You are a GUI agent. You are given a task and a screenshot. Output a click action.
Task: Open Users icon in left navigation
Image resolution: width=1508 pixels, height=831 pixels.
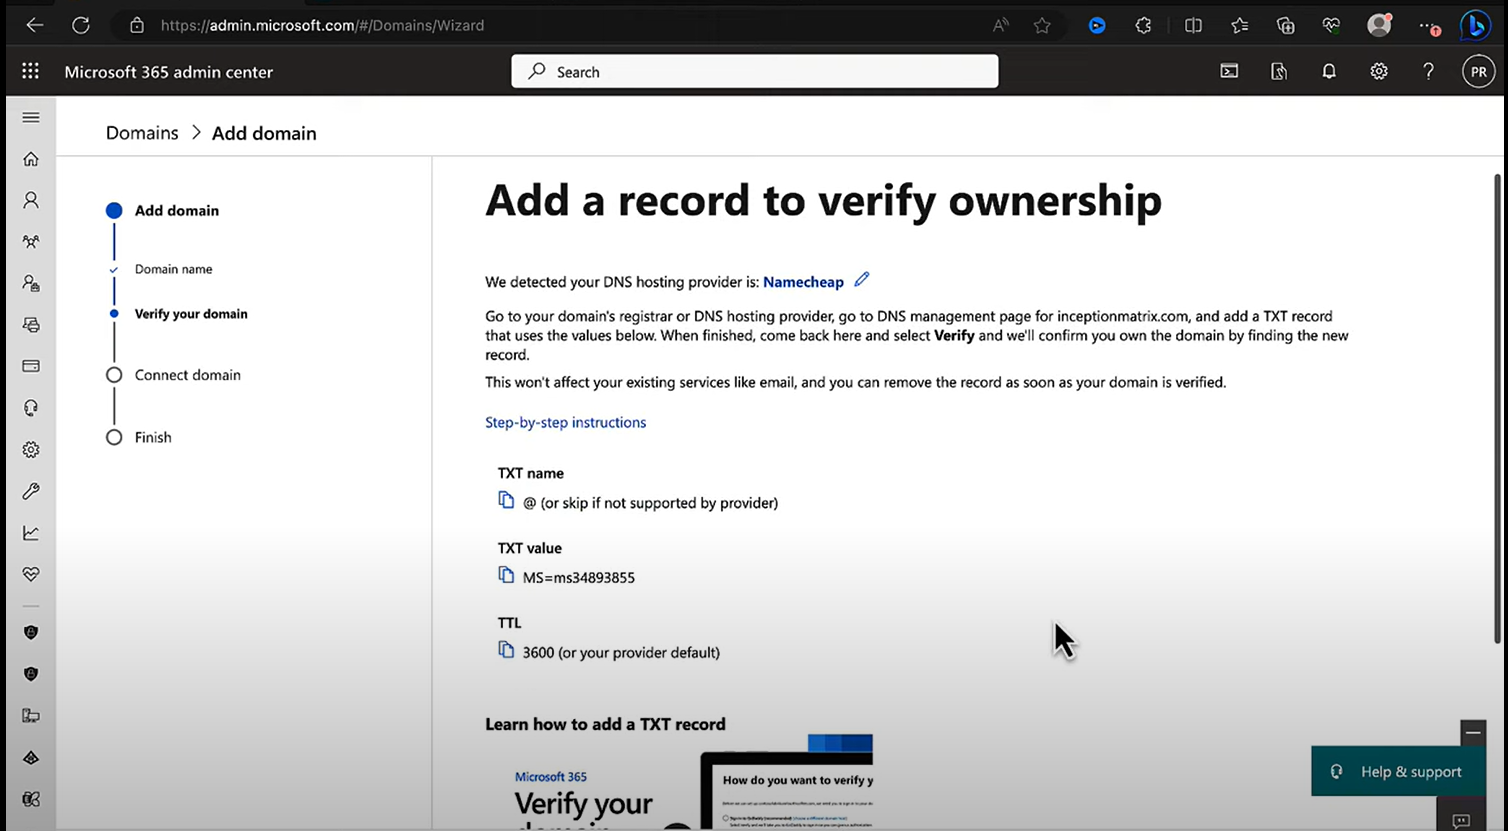click(x=31, y=200)
